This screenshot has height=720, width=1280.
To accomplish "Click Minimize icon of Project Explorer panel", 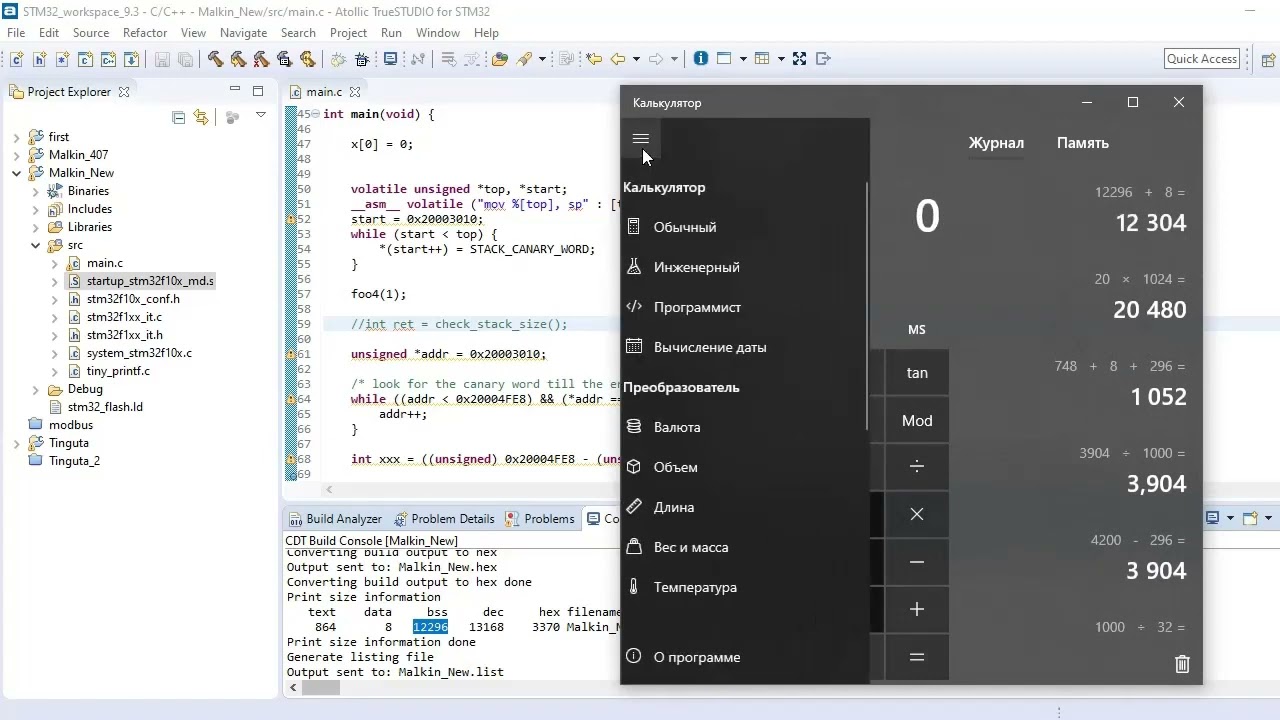I will pyautogui.click(x=235, y=91).
